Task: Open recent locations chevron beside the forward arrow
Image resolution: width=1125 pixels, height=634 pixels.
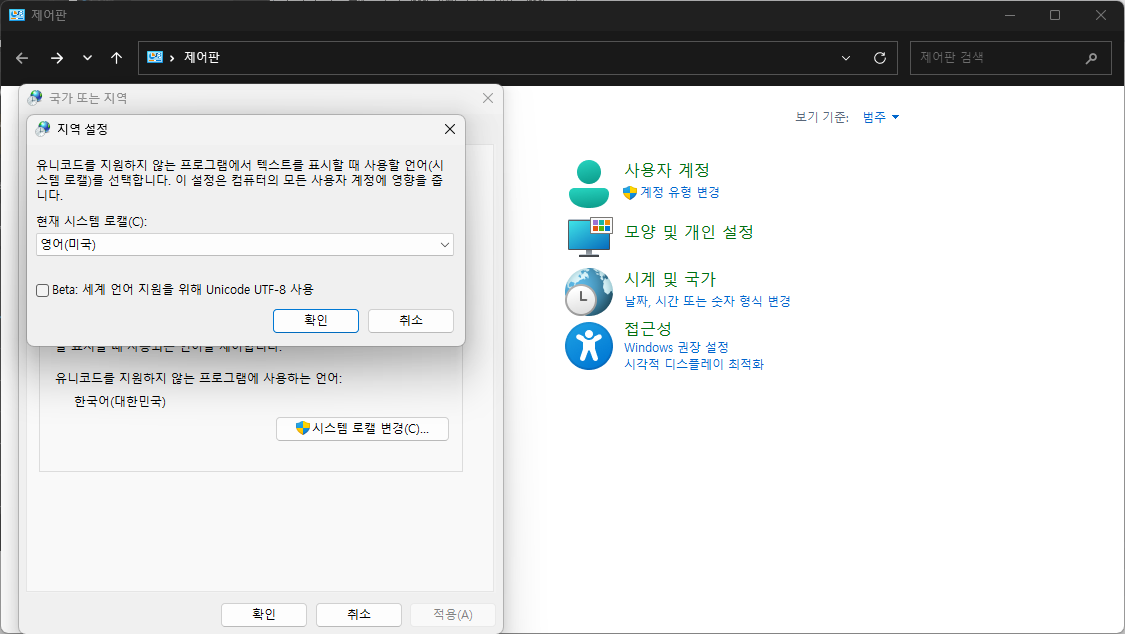Action: pyautogui.click(x=88, y=58)
